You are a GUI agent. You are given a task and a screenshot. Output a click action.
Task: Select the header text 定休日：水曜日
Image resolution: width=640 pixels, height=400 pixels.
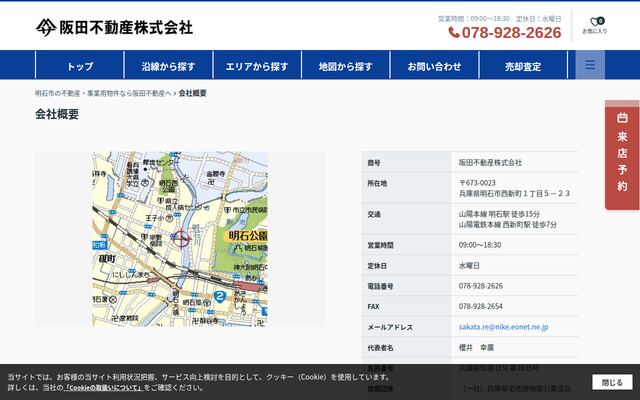point(539,19)
